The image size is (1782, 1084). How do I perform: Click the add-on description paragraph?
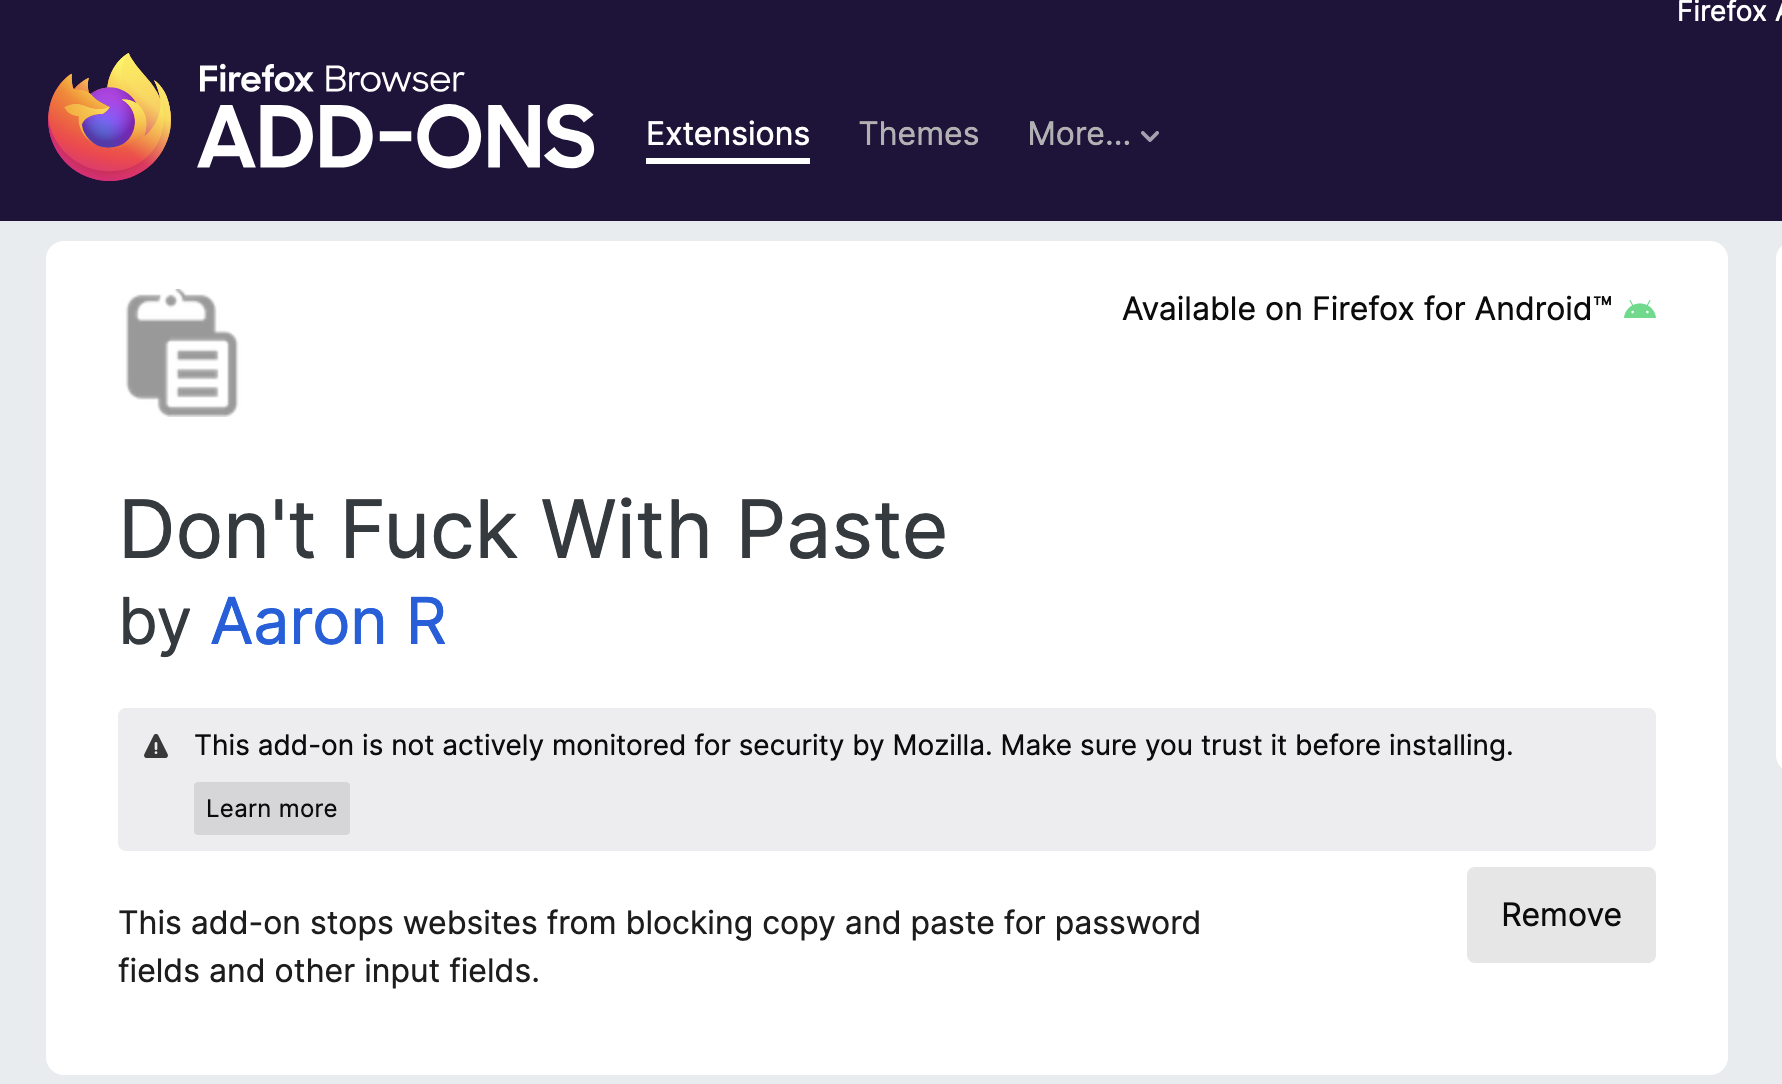[x=658, y=946]
